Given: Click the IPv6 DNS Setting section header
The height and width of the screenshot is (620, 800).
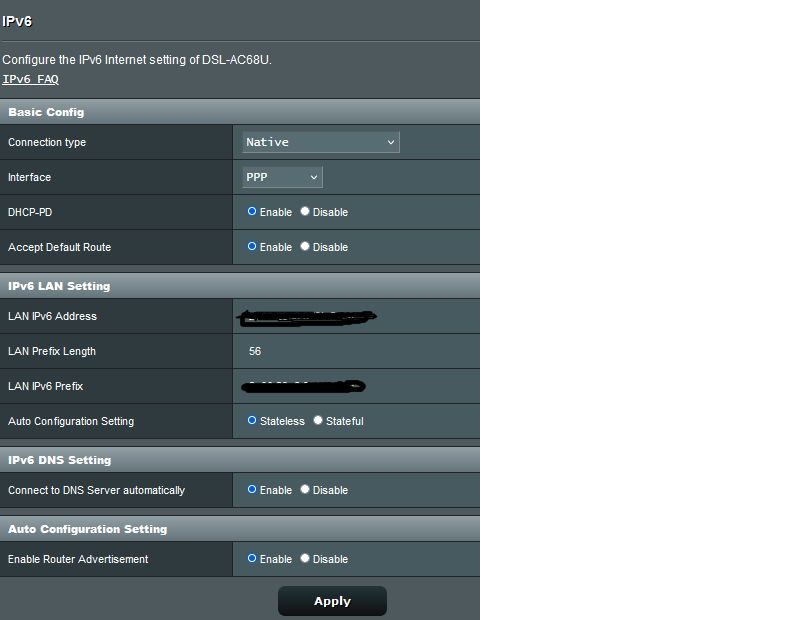Looking at the screenshot, I should click(59, 460).
